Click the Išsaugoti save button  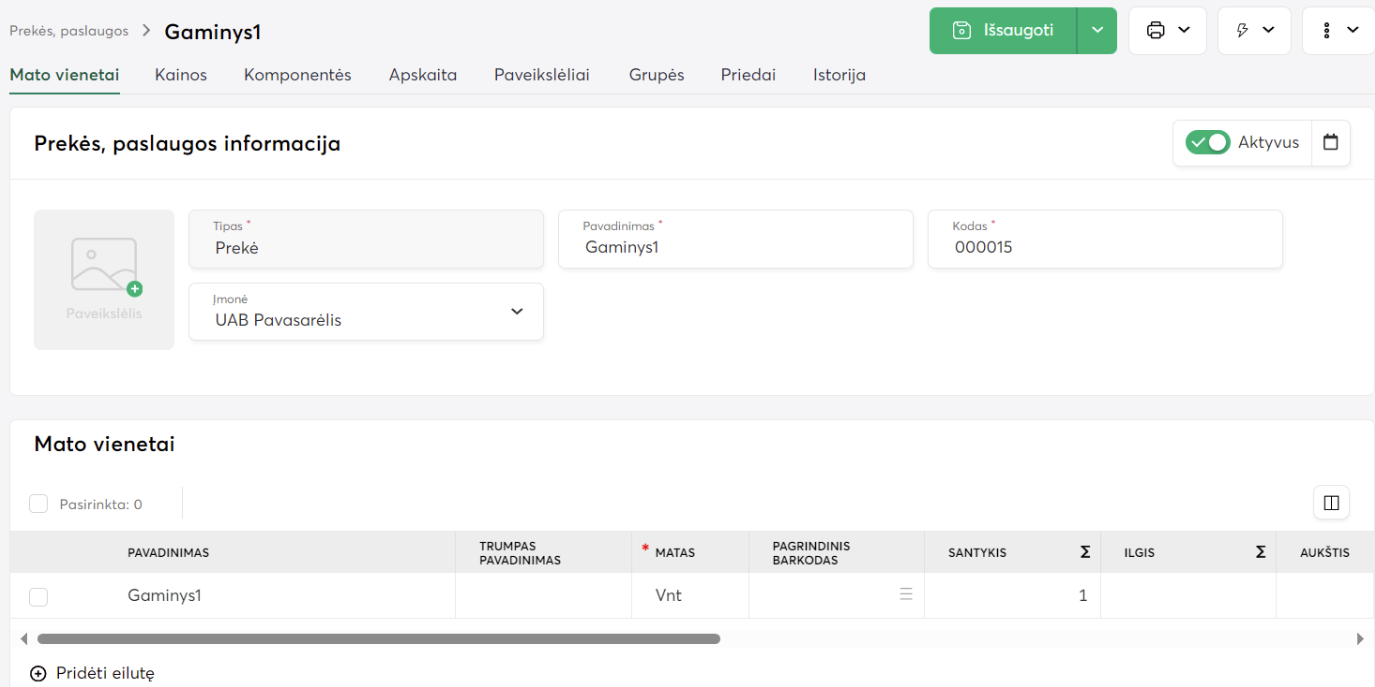point(1003,30)
